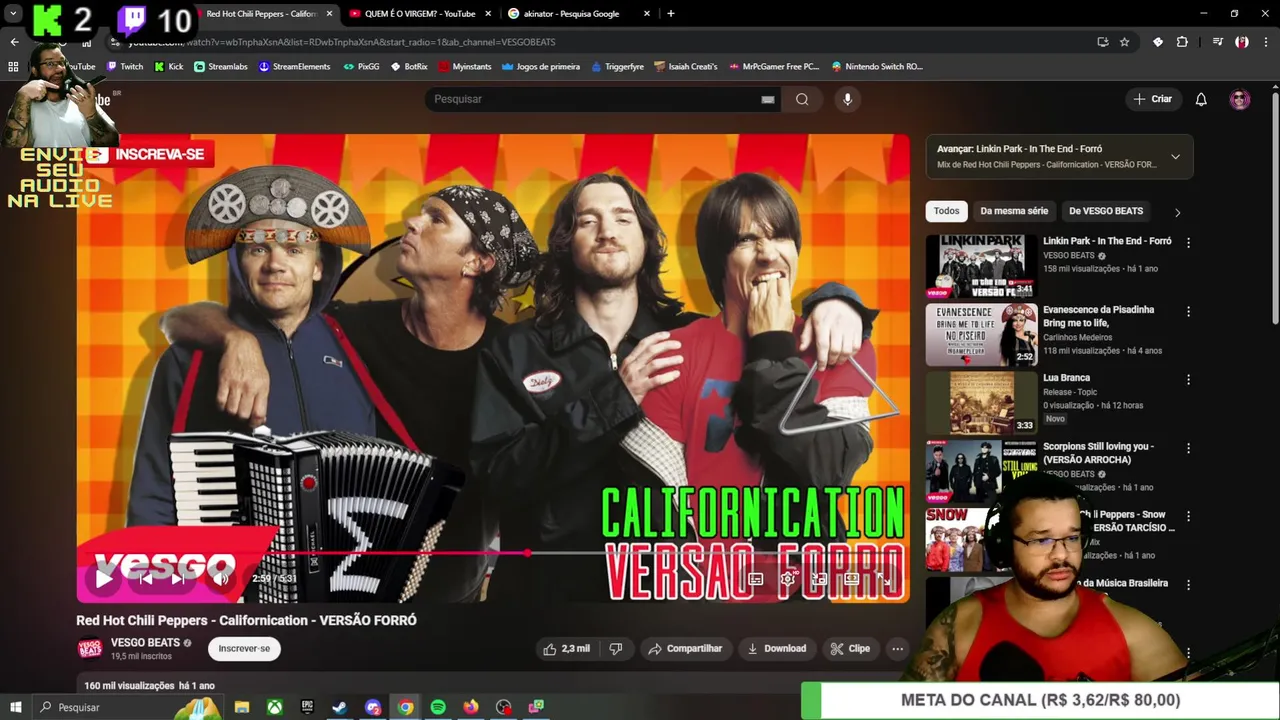Click the Download button

(777, 649)
